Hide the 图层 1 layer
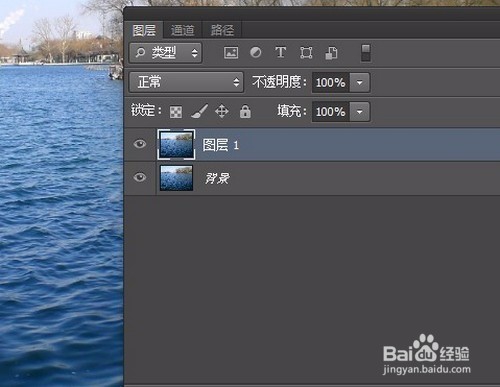500x387 pixels. point(140,144)
